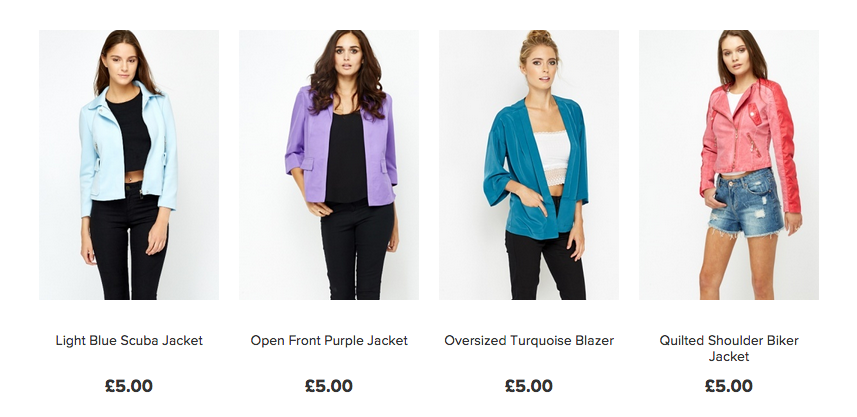The image size is (857, 417).
Task: Click the white crop top in blazer photo
Action: tap(551, 158)
